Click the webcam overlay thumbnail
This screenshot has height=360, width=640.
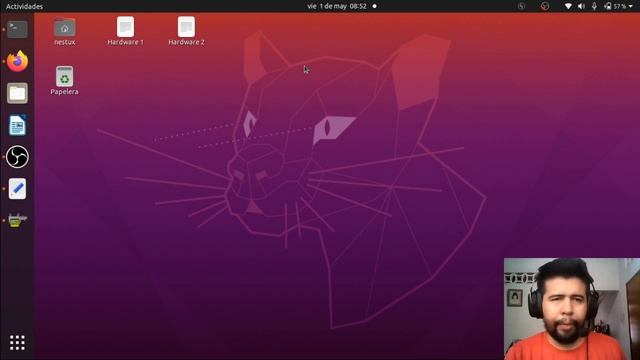(572, 309)
